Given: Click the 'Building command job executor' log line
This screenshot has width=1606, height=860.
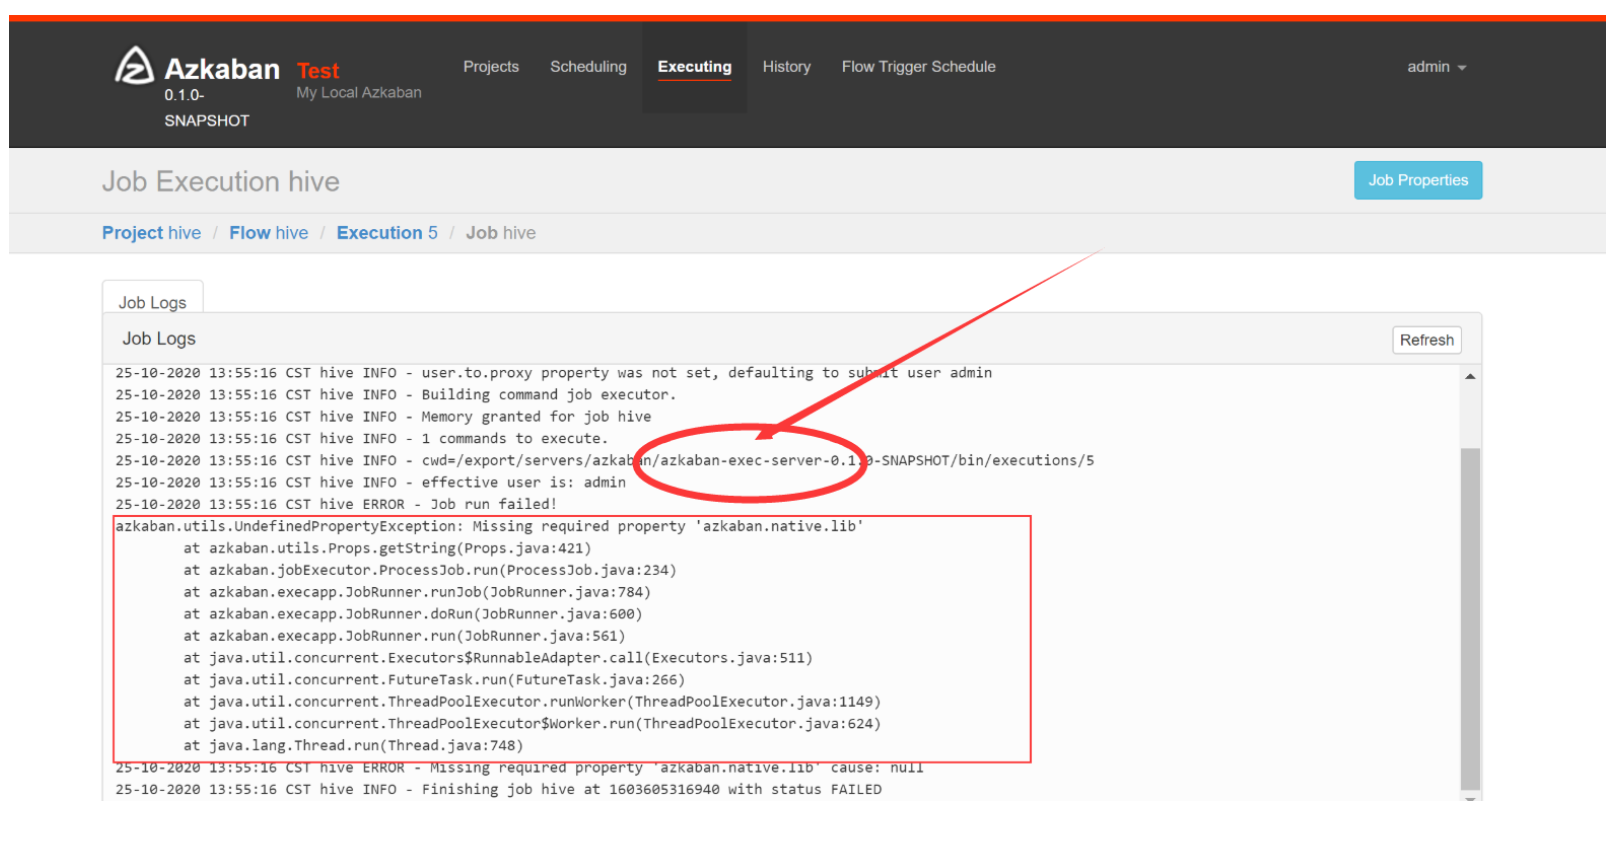Looking at the screenshot, I should 395,394.
